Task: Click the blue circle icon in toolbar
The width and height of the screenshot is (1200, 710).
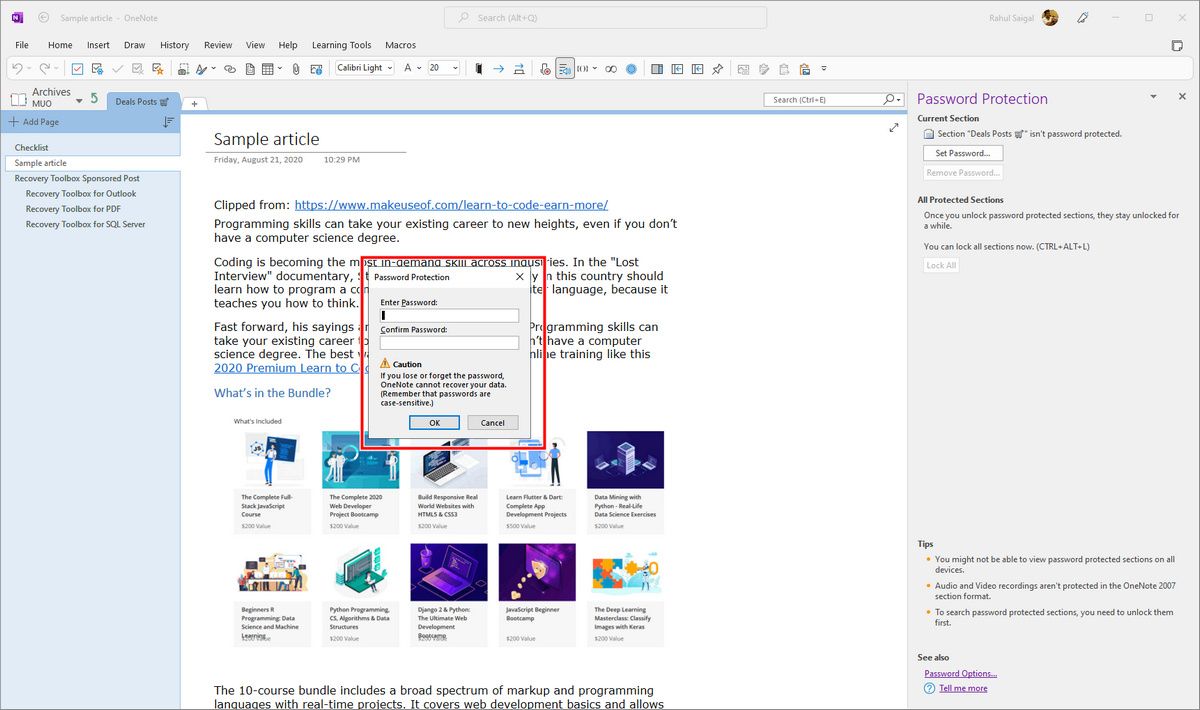Action: pyautogui.click(x=631, y=69)
